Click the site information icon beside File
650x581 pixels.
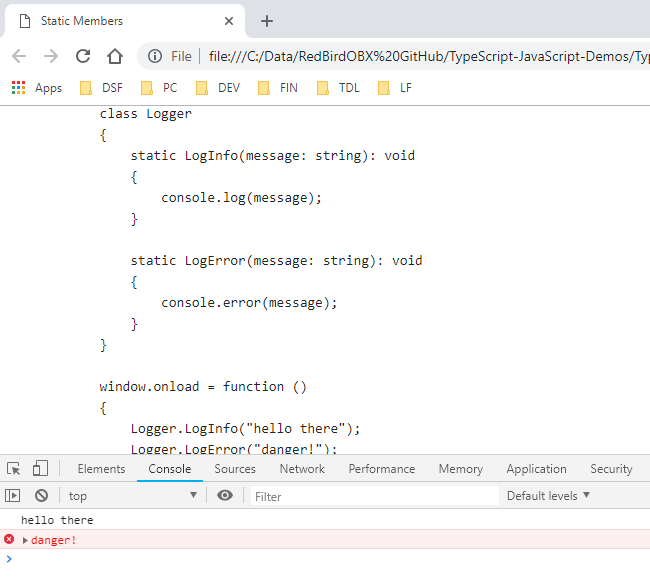pos(155,56)
